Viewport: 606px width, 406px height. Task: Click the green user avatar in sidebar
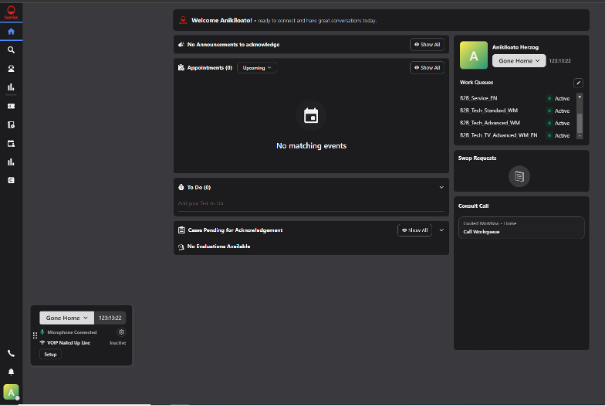[11, 391]
